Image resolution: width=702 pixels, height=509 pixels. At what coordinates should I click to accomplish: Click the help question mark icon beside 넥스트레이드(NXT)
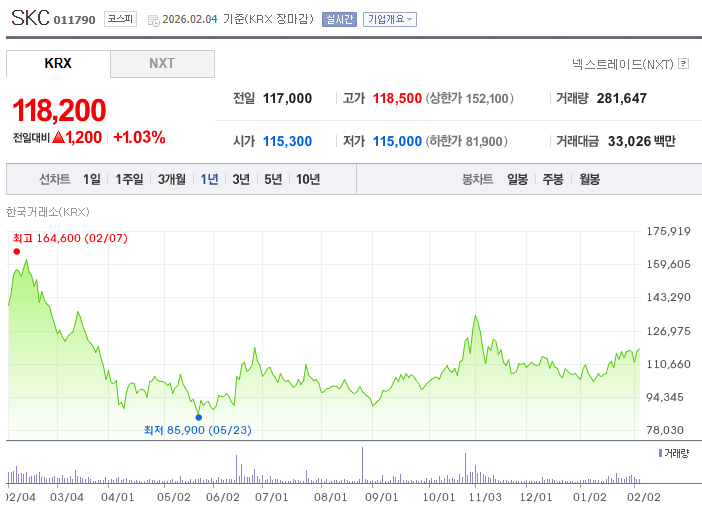tap(683, 64)
